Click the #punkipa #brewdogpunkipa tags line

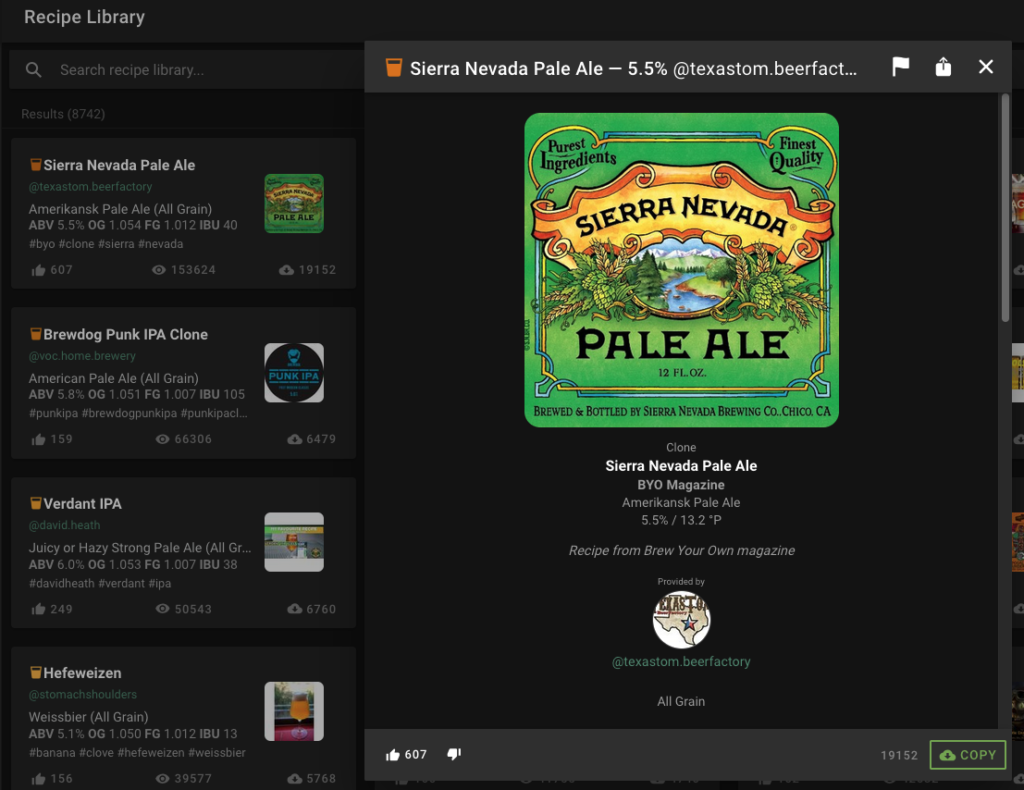tap(138, 413)
